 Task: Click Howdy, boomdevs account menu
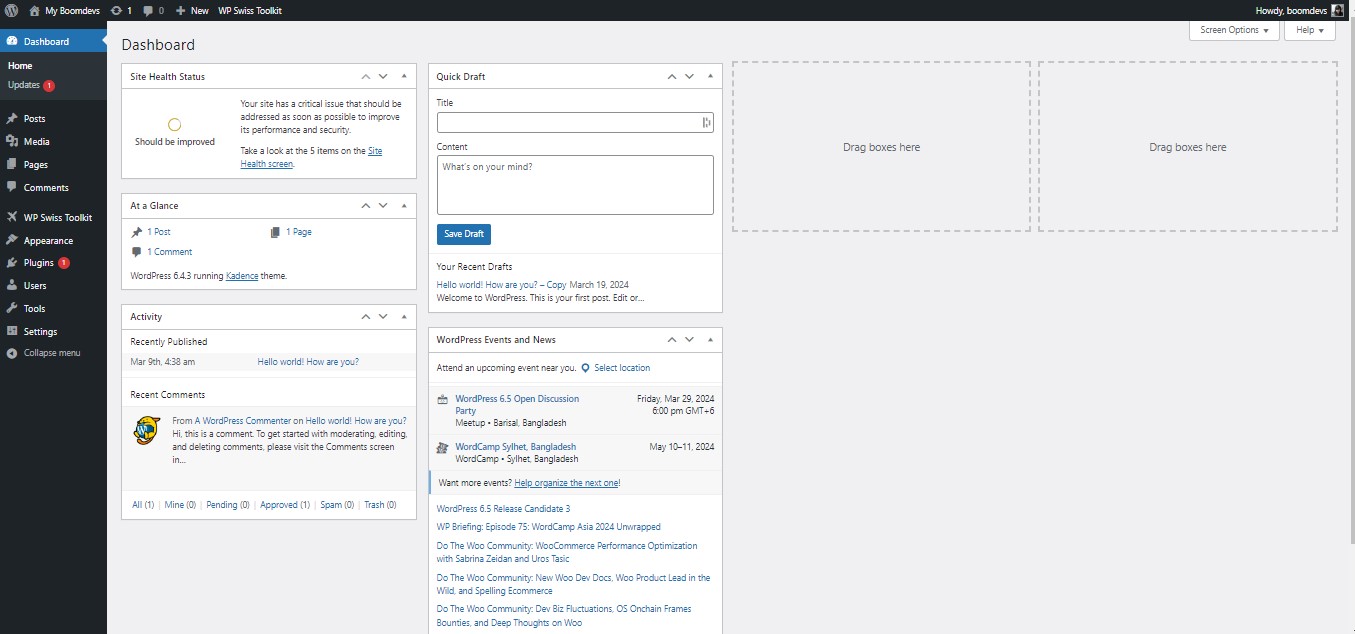pos(1300,10)
